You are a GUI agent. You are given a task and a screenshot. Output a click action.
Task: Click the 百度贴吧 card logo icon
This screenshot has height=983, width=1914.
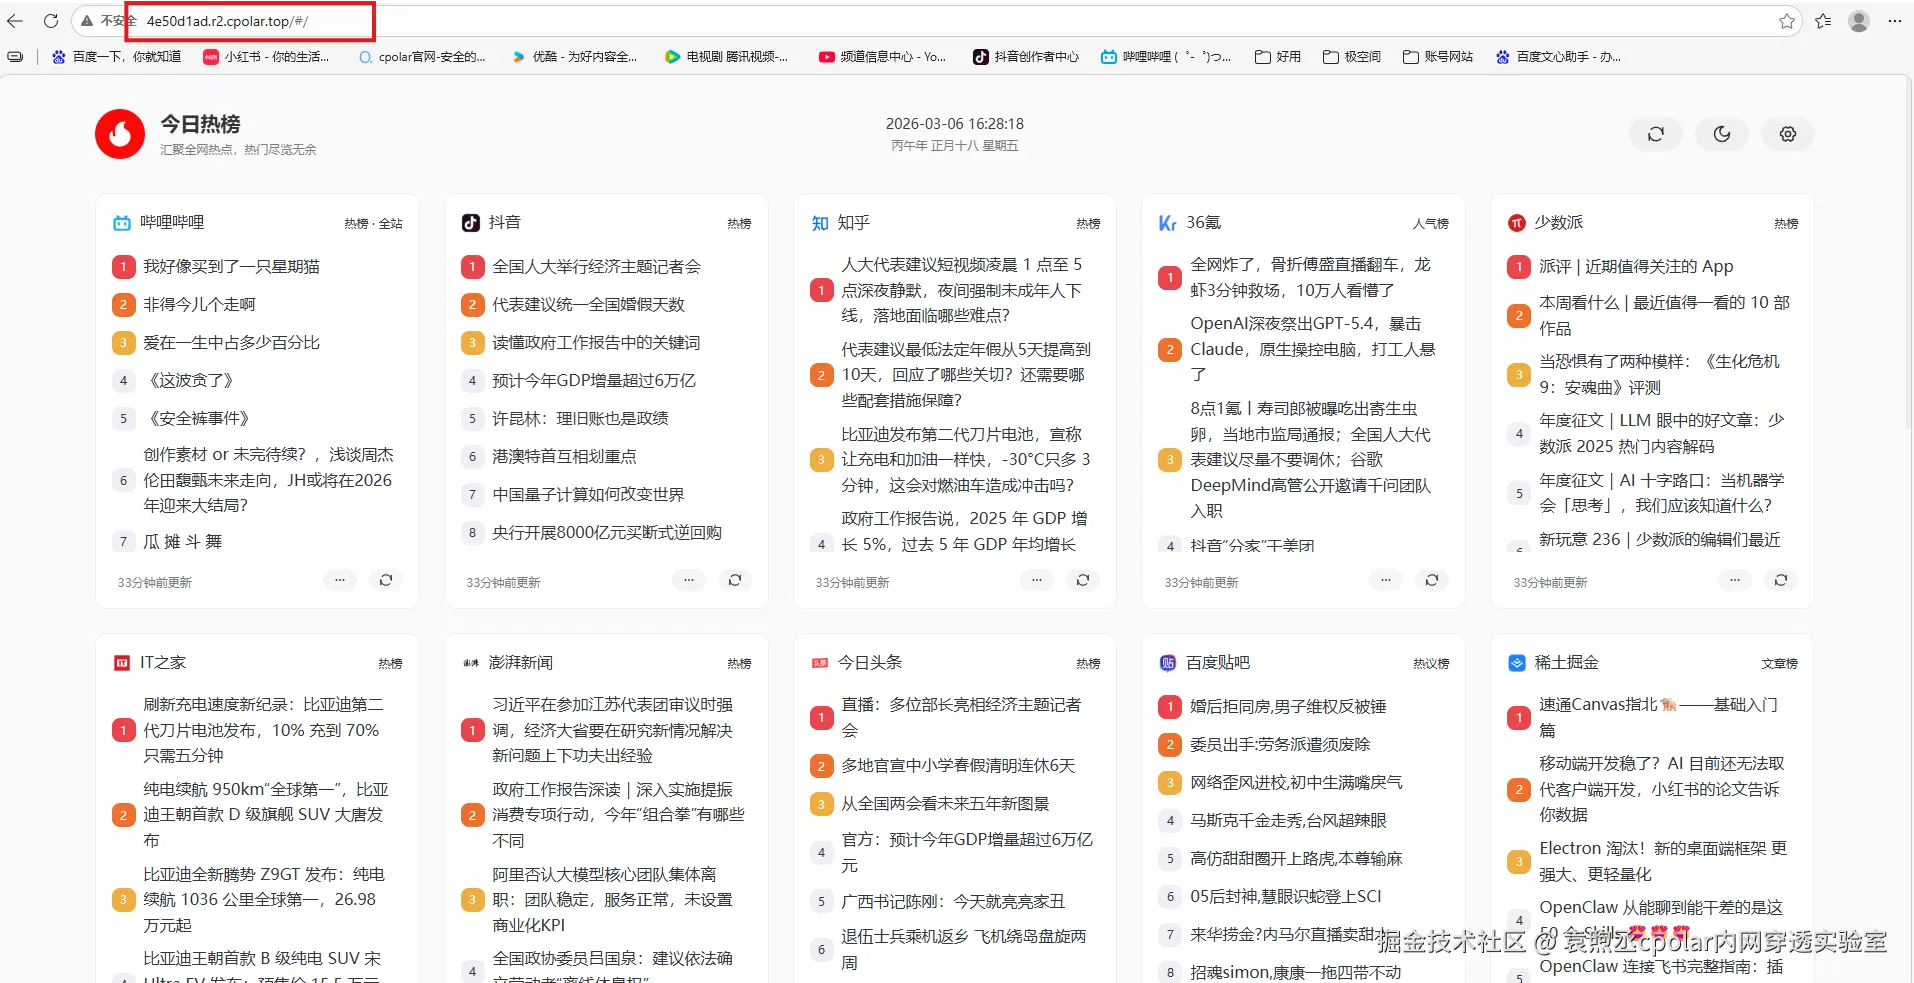(1168, 663)
